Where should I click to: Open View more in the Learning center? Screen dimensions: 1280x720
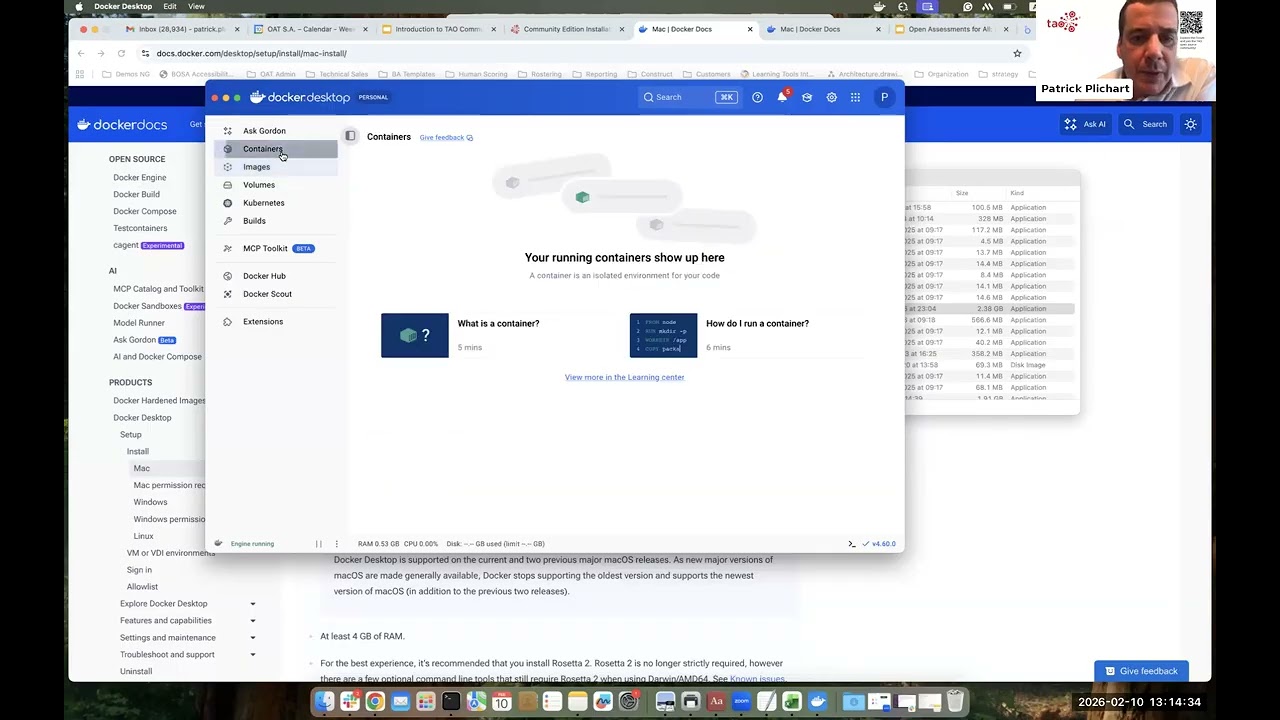point(624,377)
